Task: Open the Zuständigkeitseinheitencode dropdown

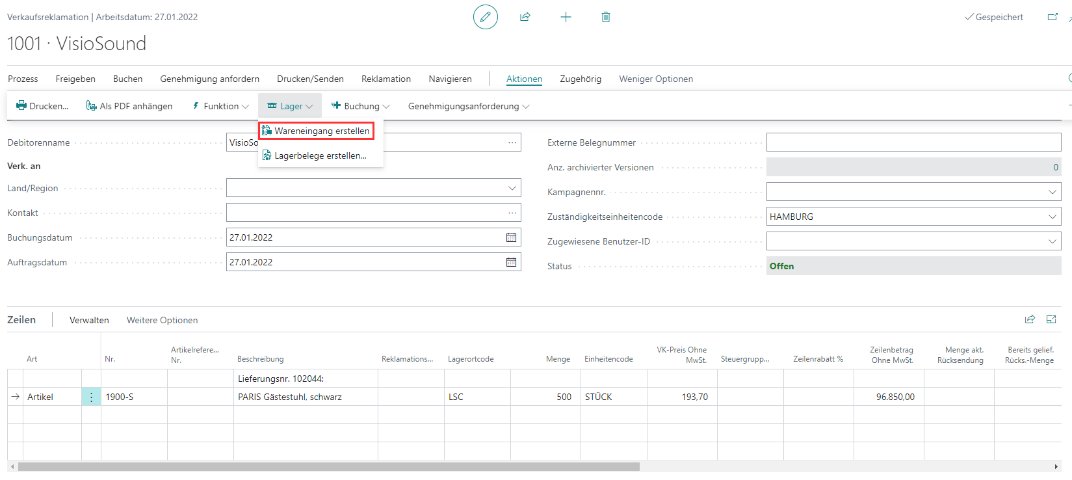Action: [x=1052, y=216]
